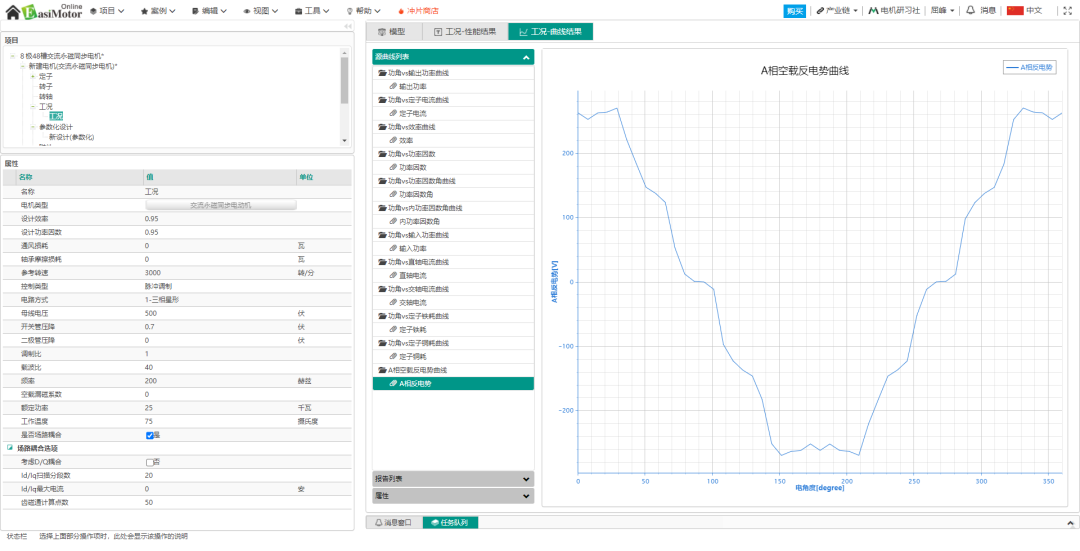Click the 母线电压 value 500
Screen dimensions: 1080x551
[151, 313]
